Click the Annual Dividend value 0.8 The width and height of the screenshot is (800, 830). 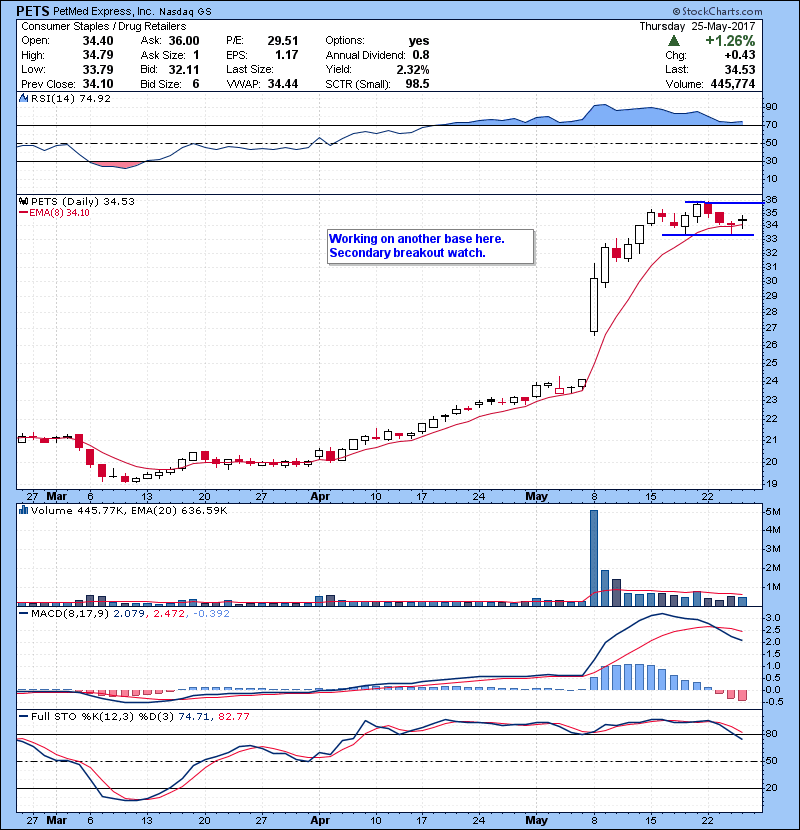tap(421, 55)
